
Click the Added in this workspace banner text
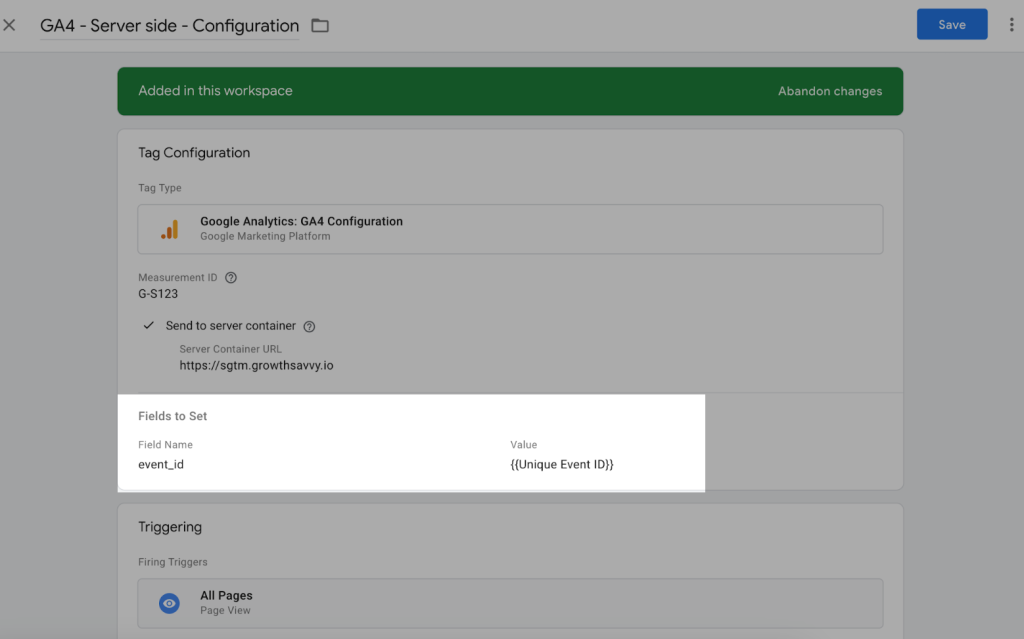coord(216,91)
